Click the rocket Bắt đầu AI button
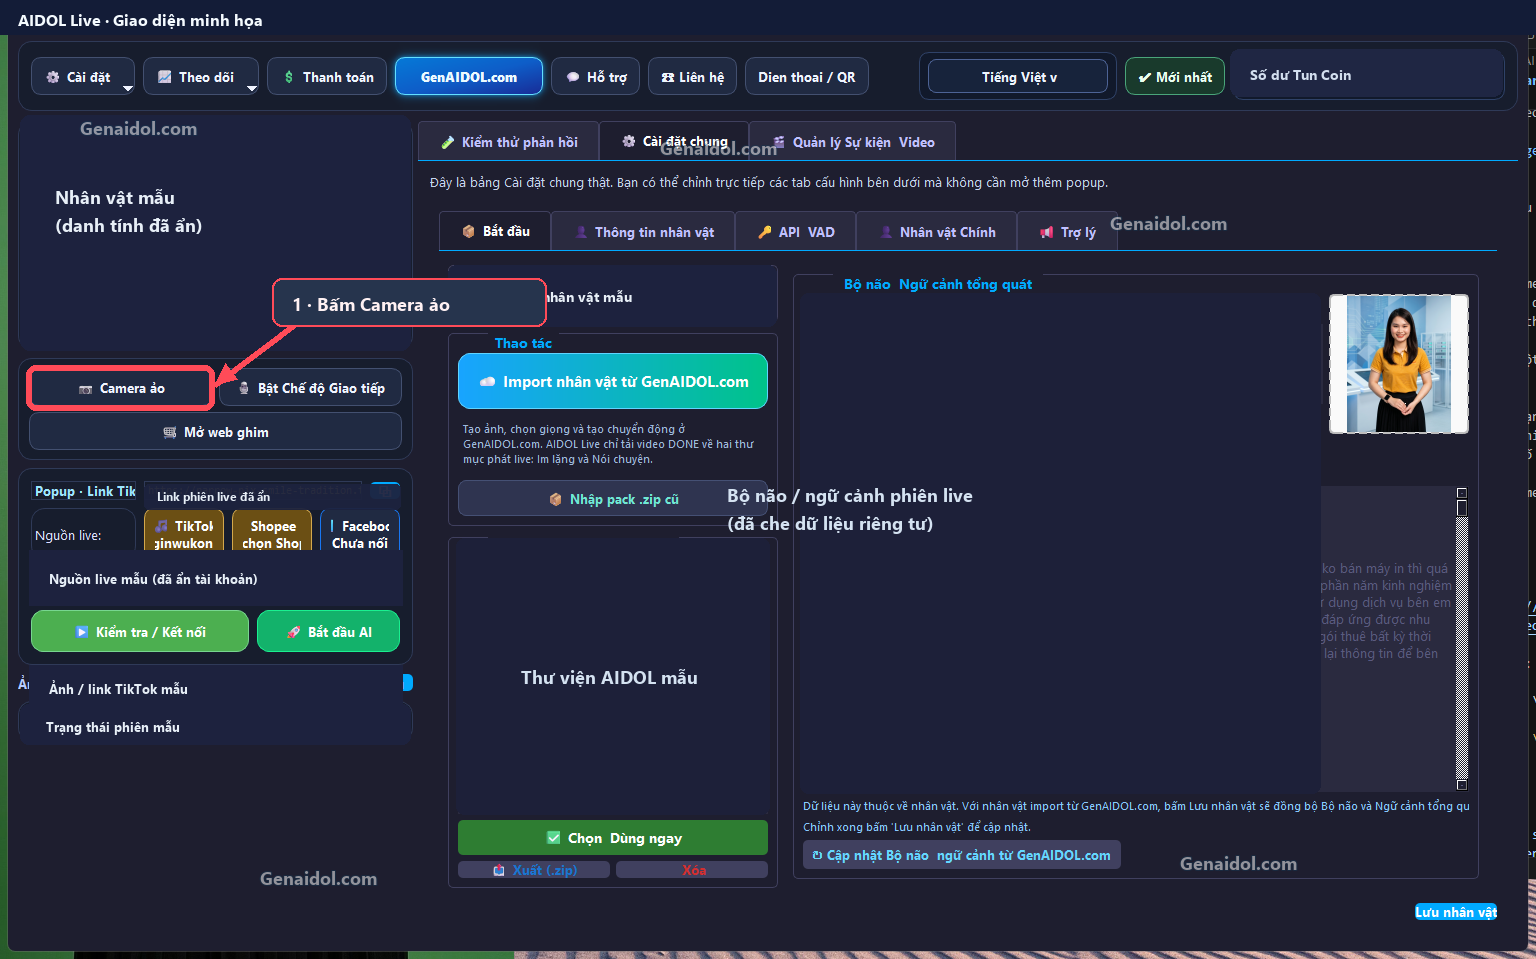 pos(328,632)
